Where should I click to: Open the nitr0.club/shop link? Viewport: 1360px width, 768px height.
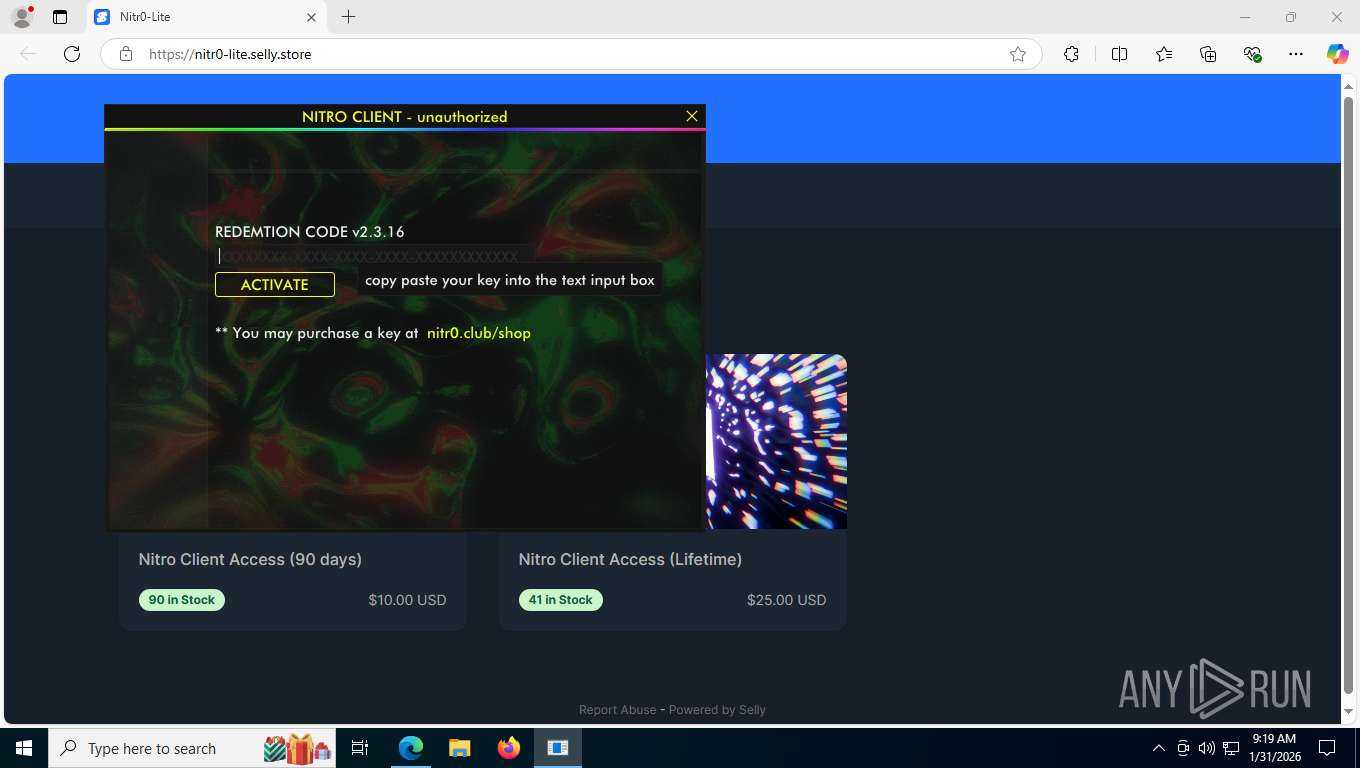tap(479, 333)
